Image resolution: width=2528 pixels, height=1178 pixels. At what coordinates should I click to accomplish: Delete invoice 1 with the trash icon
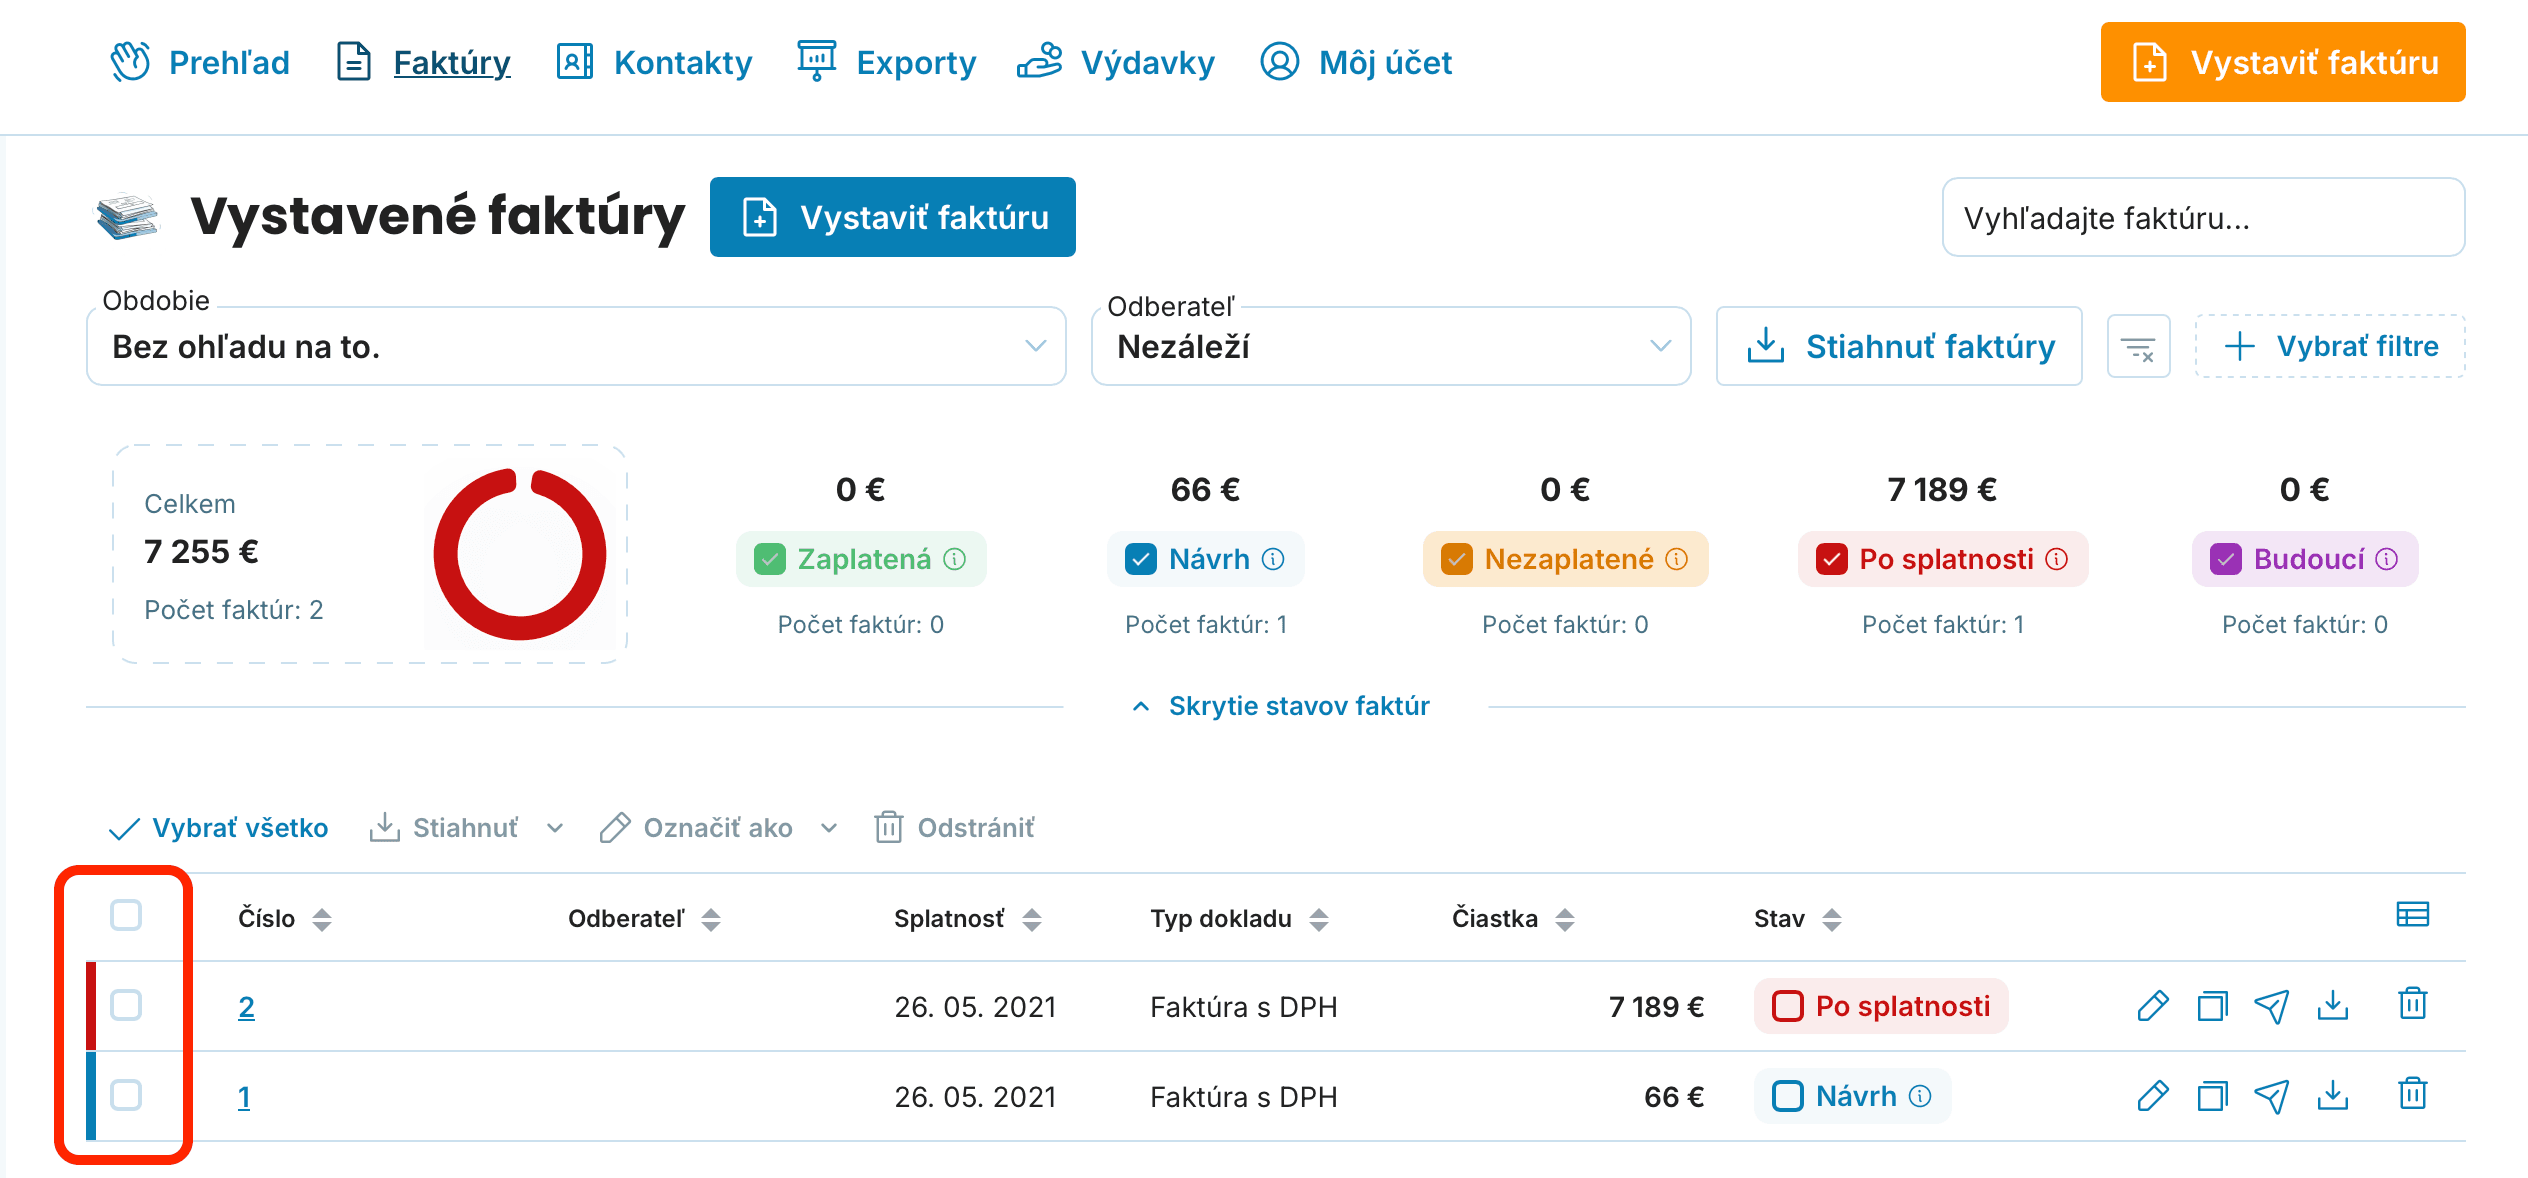click(x=2413, y=1093)
